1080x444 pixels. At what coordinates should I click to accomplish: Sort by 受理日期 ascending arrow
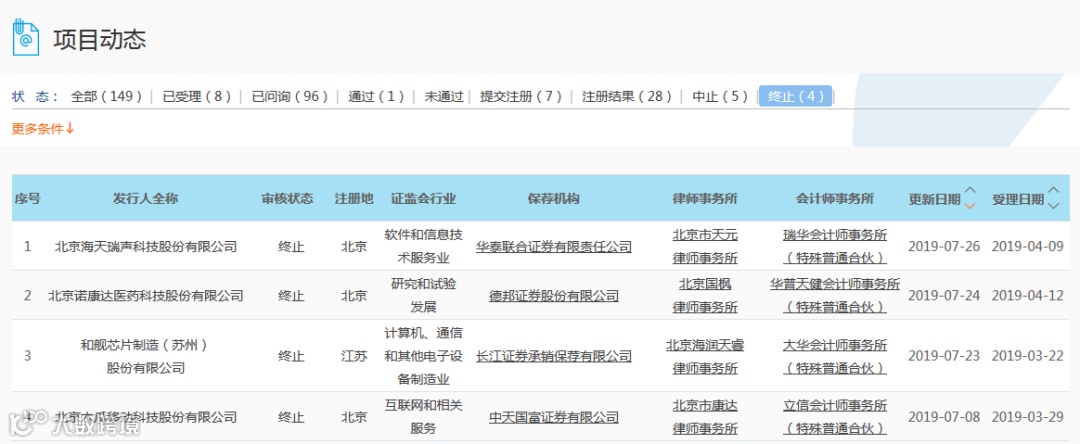coord(1053,190)
